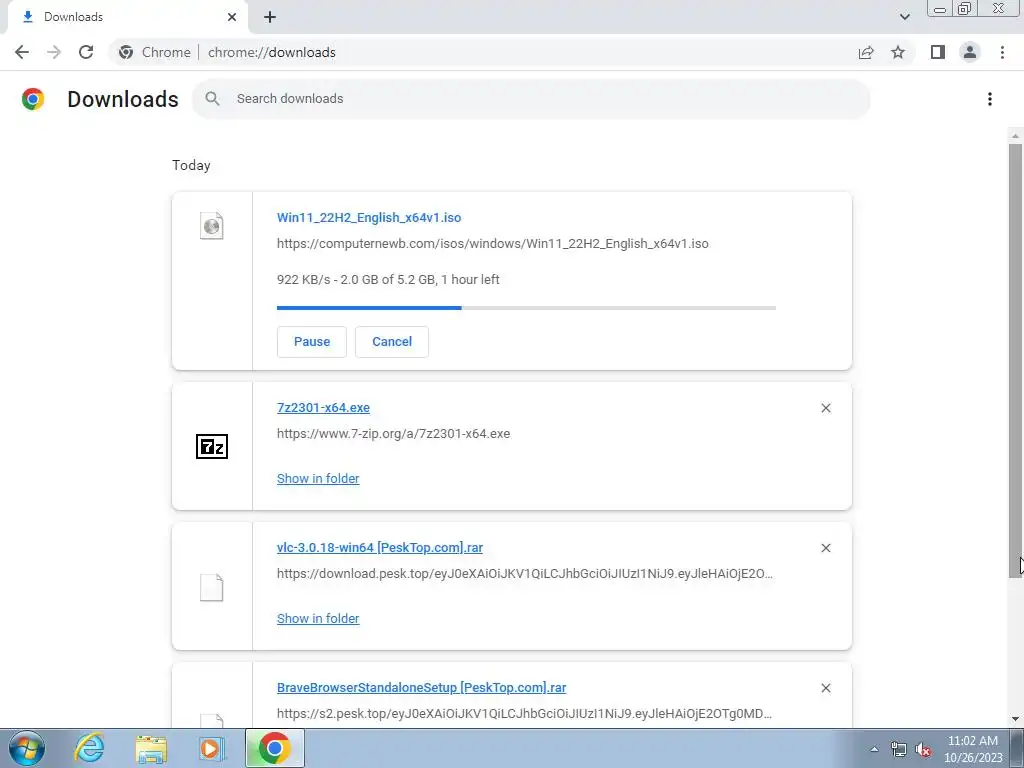The image size is (1024, 768).
Task: Click the download speed and time status text
Action: click(x=388, y=280)
